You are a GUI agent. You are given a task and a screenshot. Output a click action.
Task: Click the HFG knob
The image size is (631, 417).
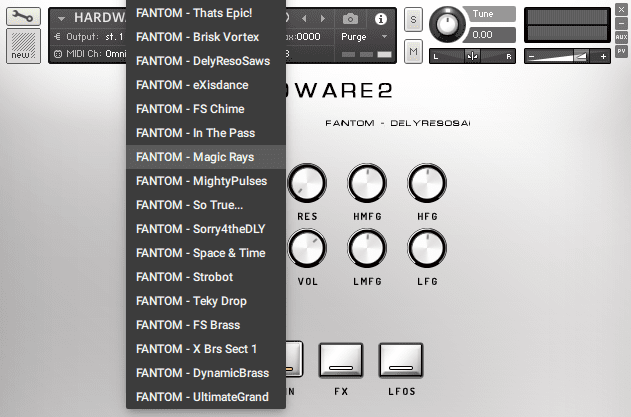[x=428, y=183]
